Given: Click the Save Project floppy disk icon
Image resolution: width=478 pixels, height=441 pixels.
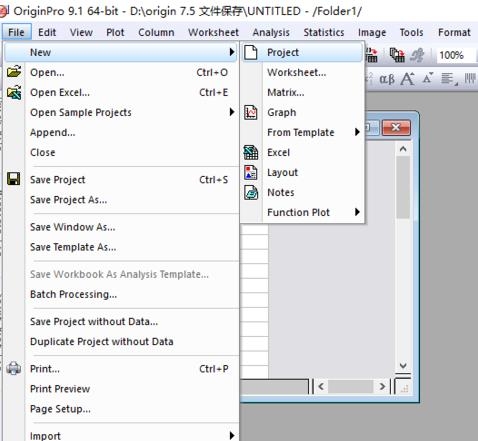Looking at the screenshot, I should 14,179.
